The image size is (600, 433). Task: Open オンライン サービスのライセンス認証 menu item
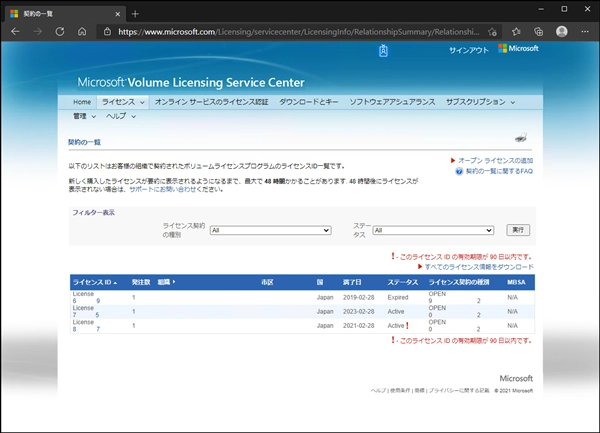click(211, 102)
